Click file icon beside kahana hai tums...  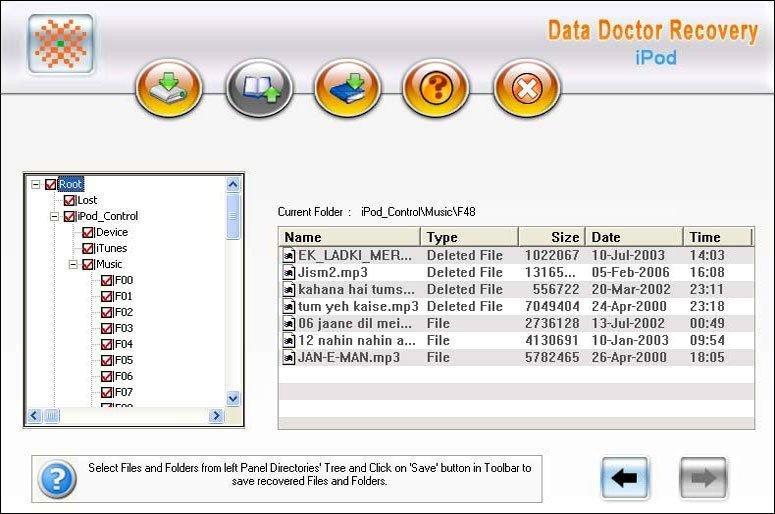coord(289,290)
